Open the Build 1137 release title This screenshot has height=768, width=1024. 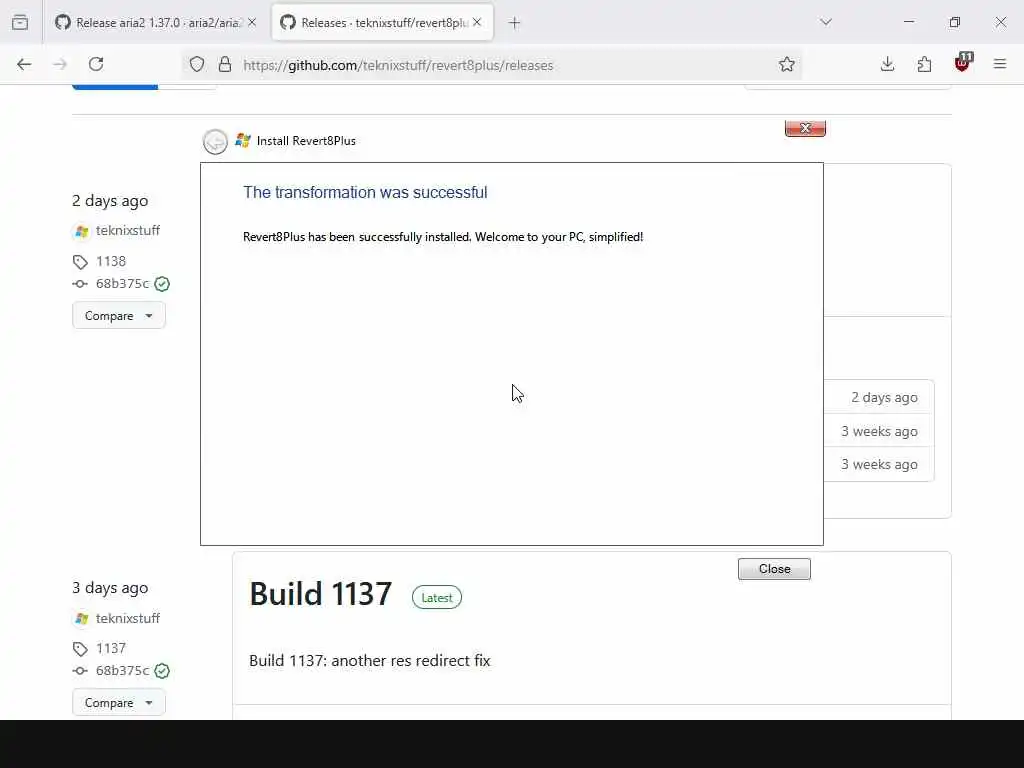pyautogui.click(x=321, y=594)
